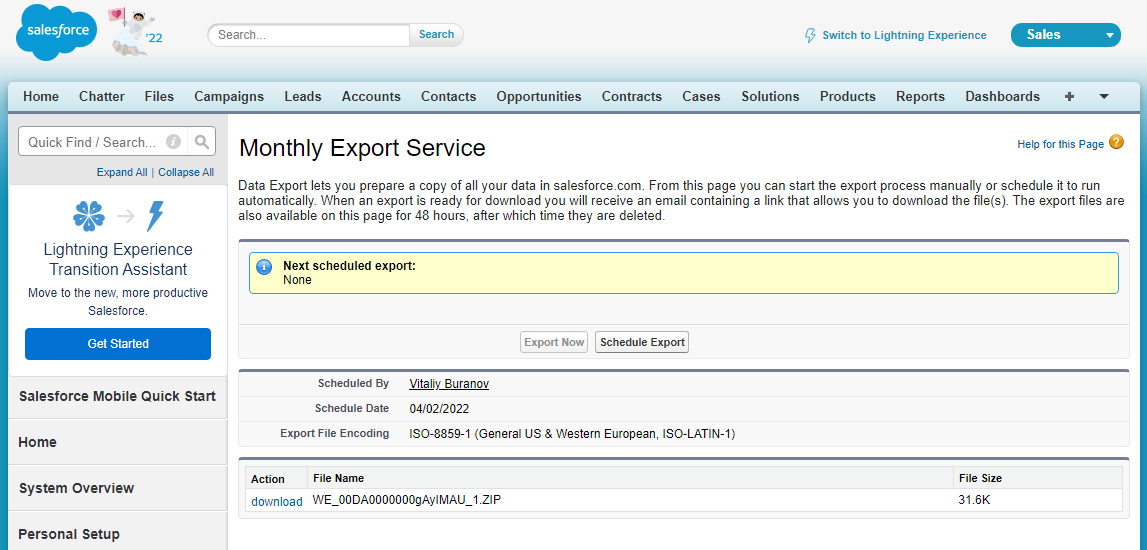The height and width of the screenshot is (550, 1147).
Task: Click the ISO-8859-1 encoding value text
Action: tap(572, 434)
